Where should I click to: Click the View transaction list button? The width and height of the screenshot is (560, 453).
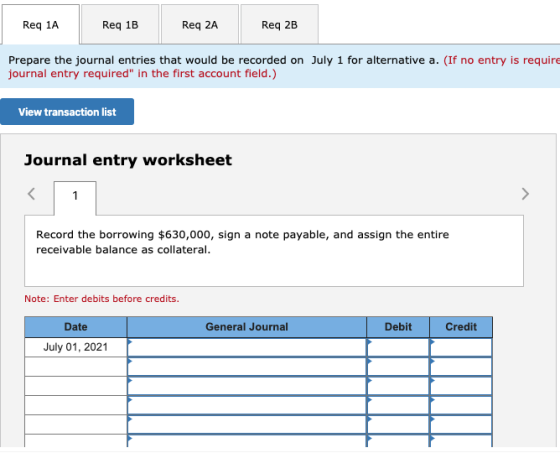[x=67, y=112]
